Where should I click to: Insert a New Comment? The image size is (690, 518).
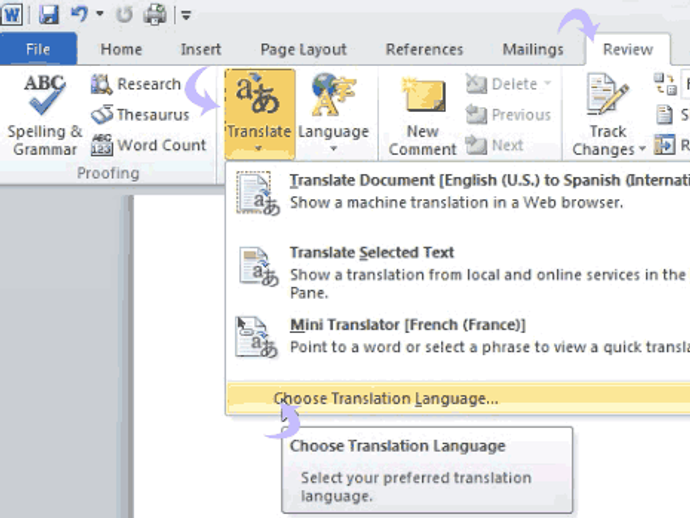(423, 116)
